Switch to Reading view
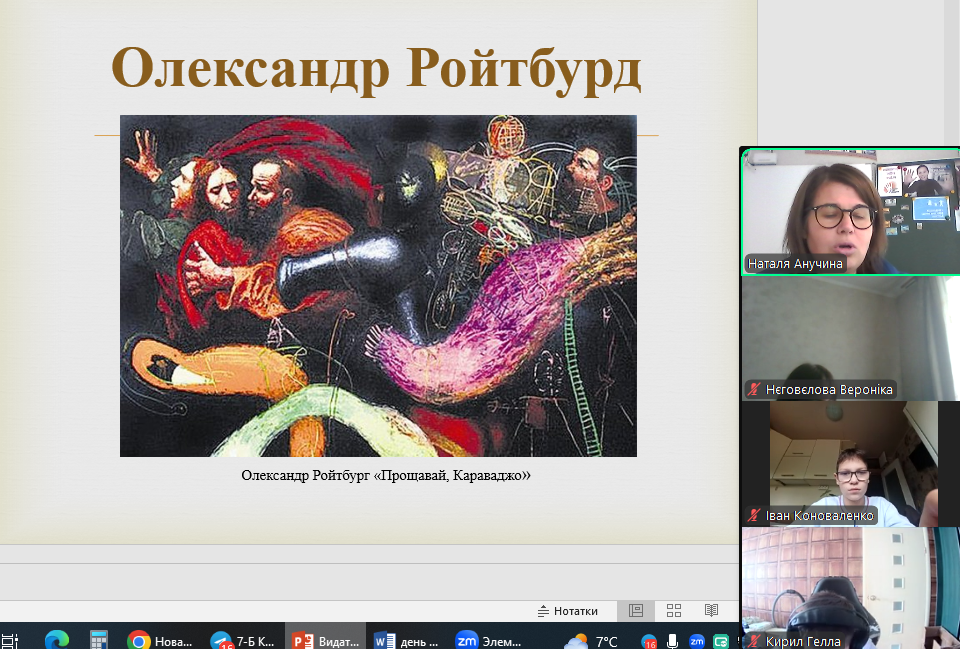This screenshot has height=649, width=960. 711,610
